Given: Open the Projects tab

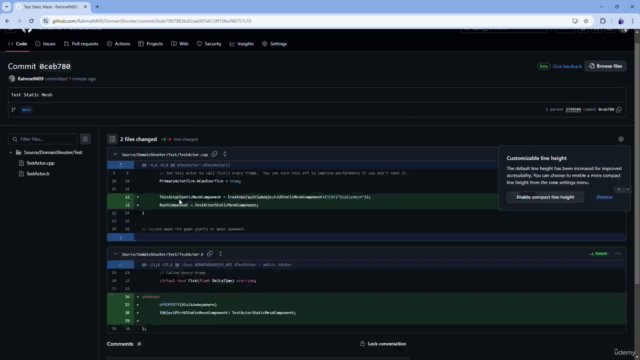Looking at the screenshot, I should point(151,44).
